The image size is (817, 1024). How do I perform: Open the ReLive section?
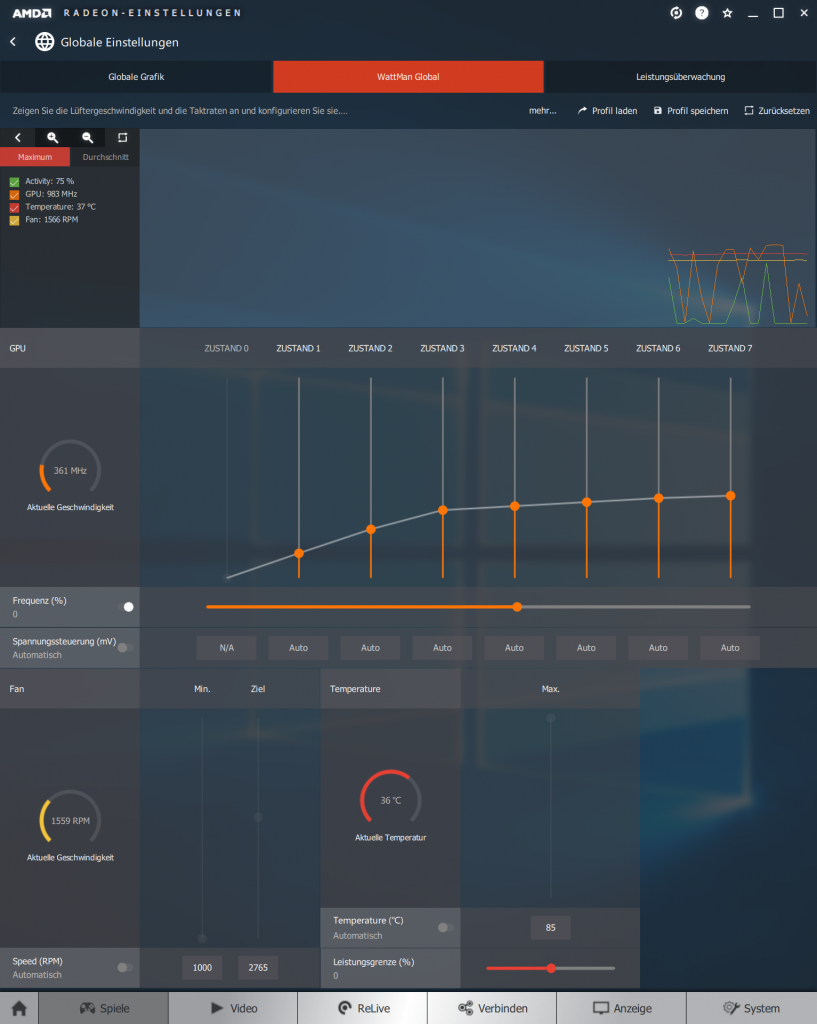point(362,1008)
